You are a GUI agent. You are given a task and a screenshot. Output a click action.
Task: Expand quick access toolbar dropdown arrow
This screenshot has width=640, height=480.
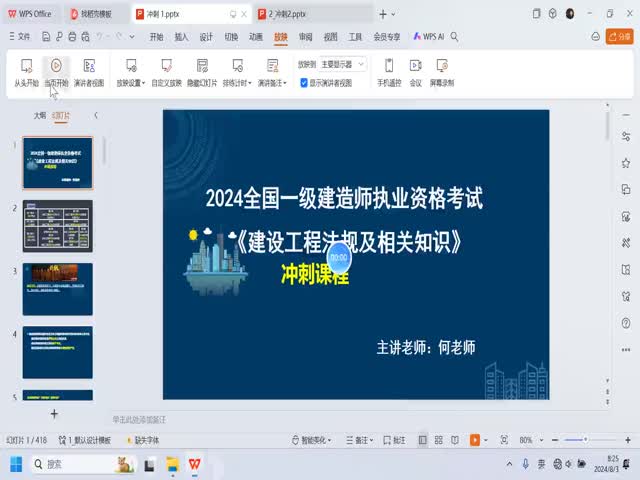[132, 37]
